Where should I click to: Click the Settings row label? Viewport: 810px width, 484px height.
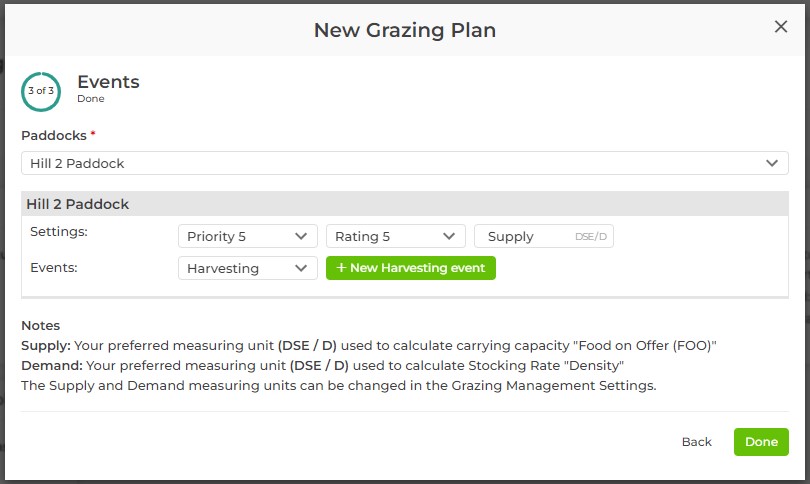(x=59, y=231)
